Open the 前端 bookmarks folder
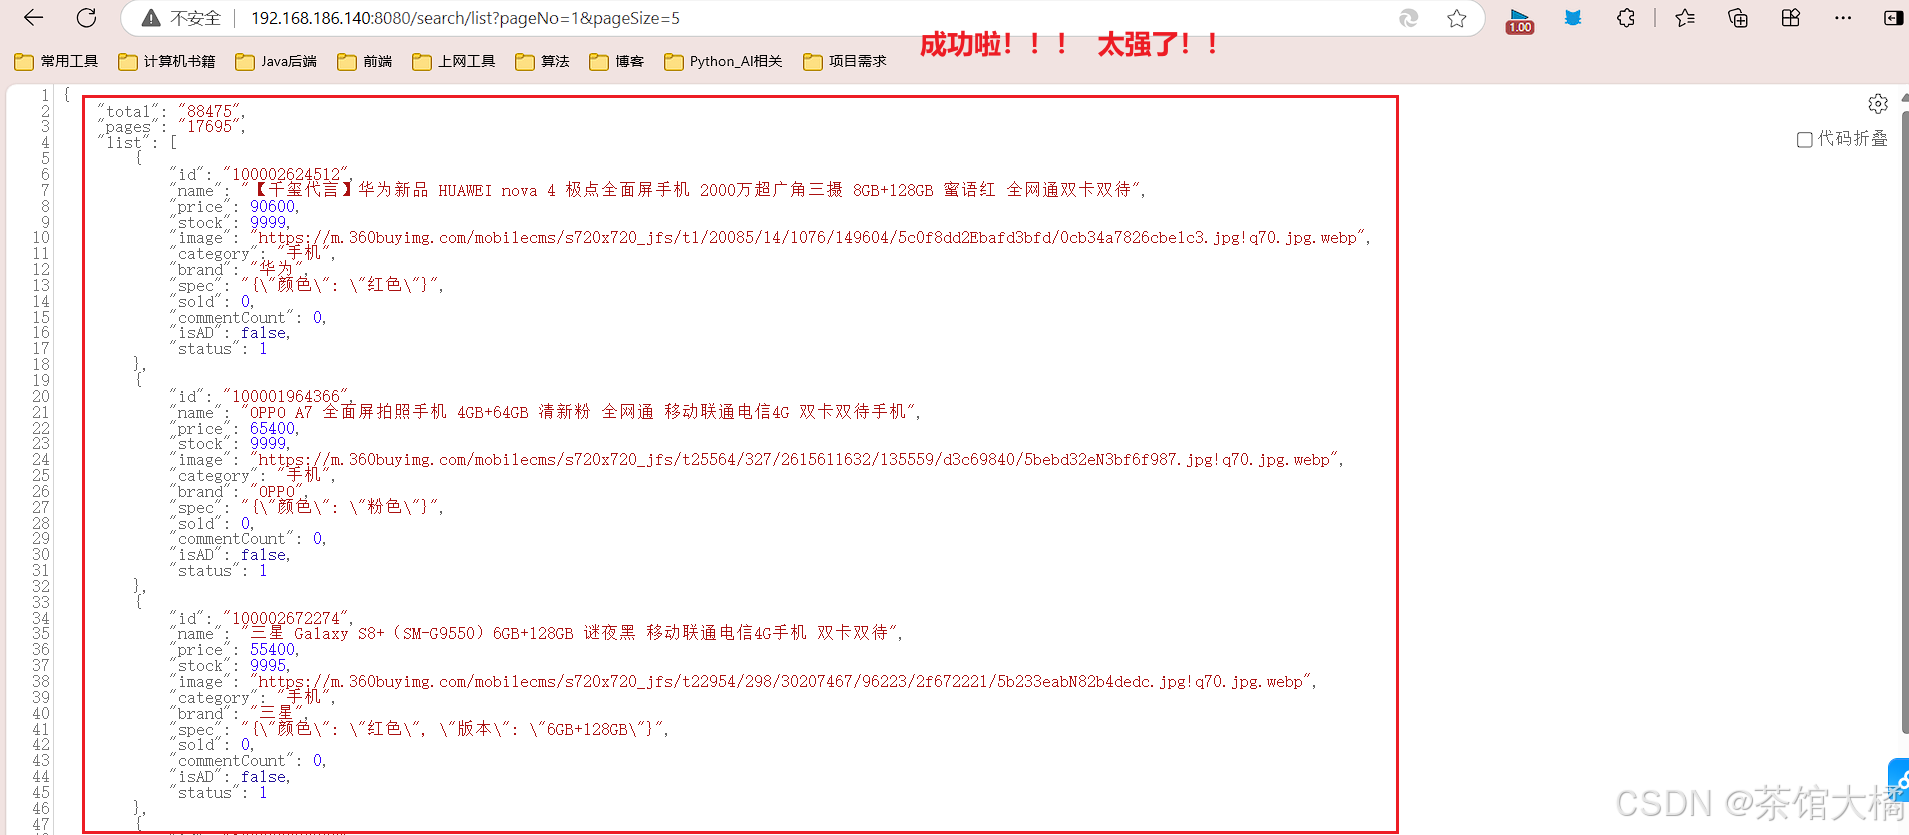 click(x=365, y=61)
